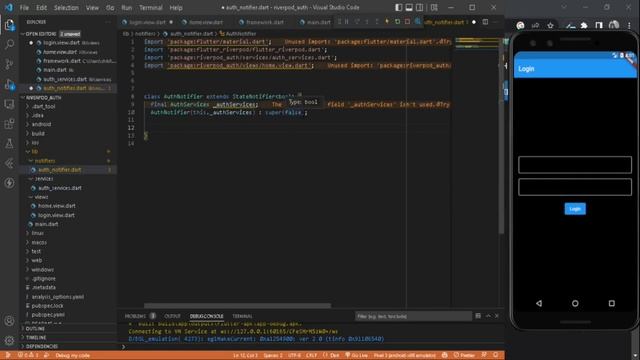Screen dimensions: 640x360
Task: Toggle primary sidebar layout icon in title bar
Action: tap(398, 7)
